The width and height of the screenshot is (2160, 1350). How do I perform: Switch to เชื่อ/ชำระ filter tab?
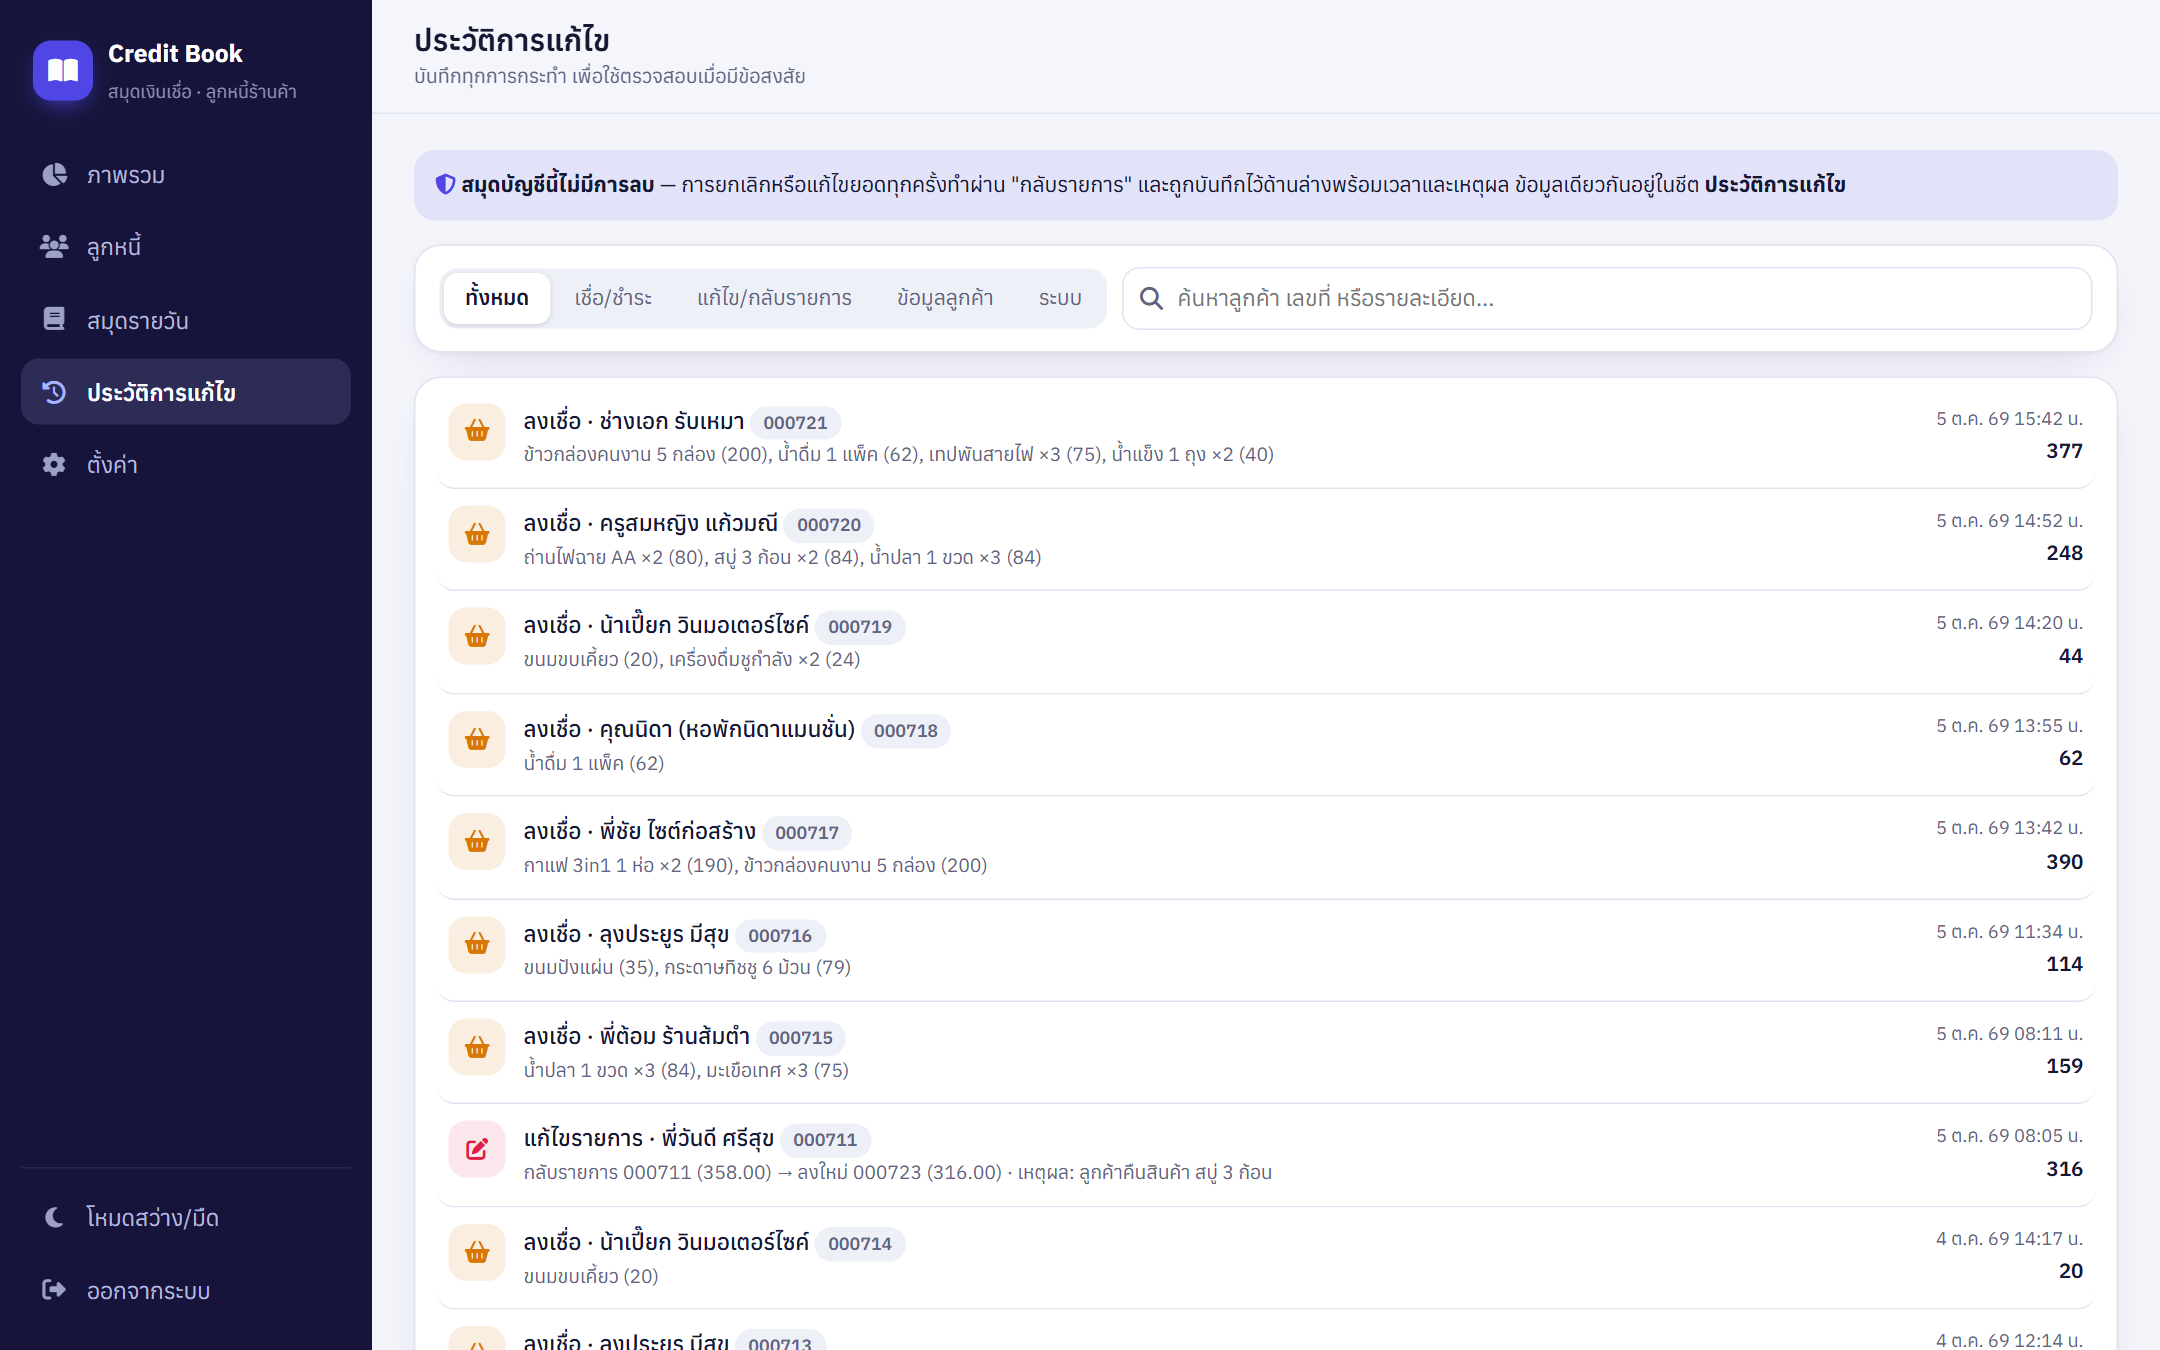pyautogui.click(x=613, y=298)
